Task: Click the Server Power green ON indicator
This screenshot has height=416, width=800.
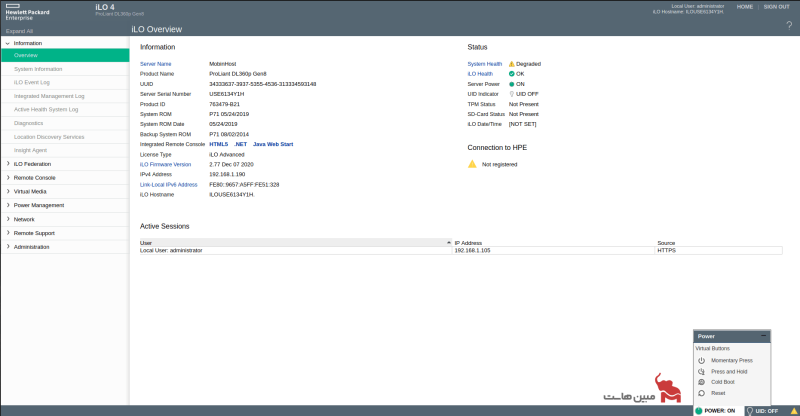Action: tap(512, 84)
